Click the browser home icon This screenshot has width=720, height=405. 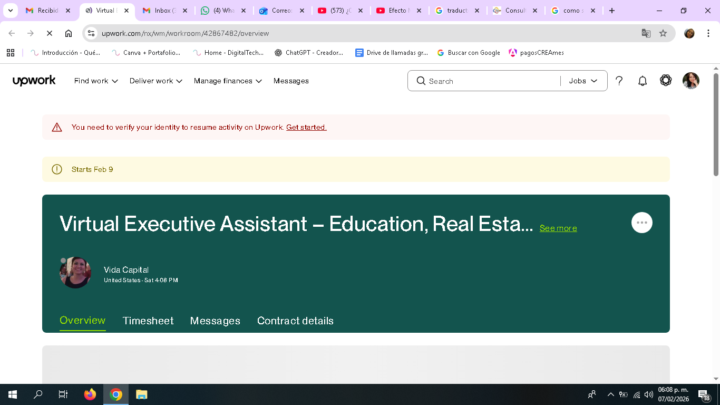pos(68,33)
